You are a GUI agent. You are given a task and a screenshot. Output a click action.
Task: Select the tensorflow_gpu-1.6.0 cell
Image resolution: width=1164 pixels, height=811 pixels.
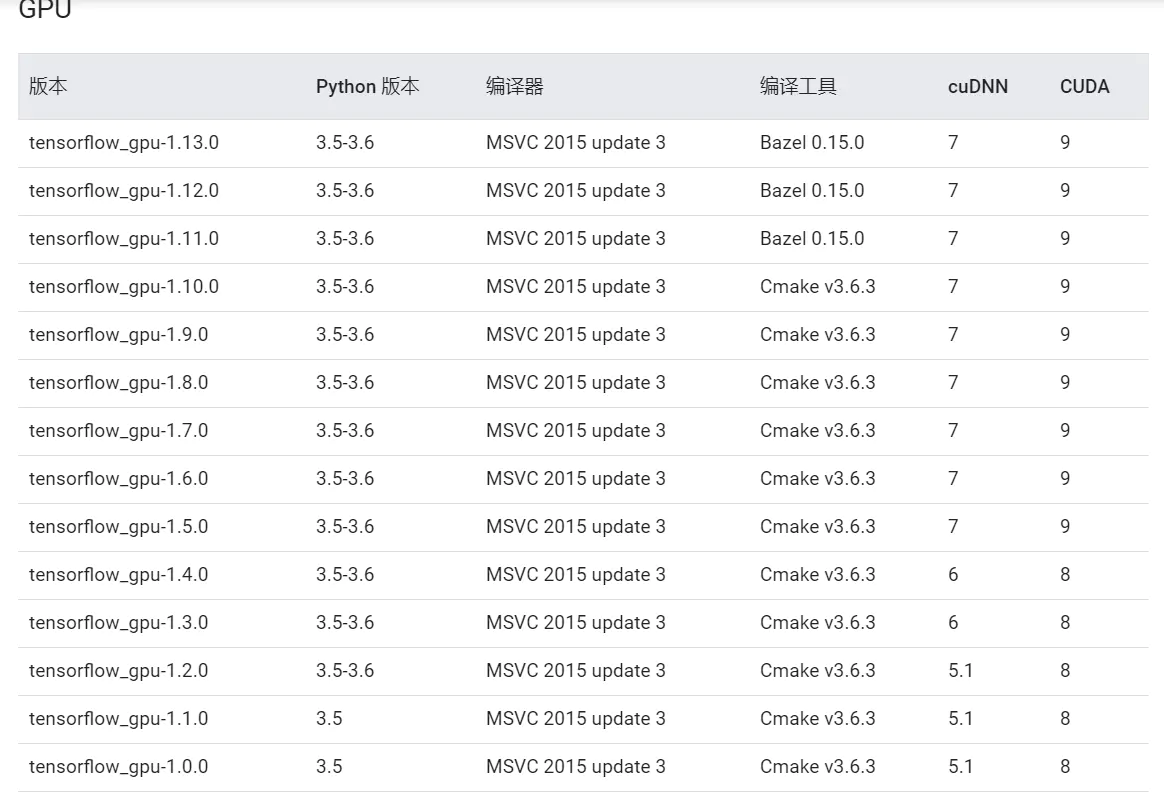(x=119, y=479)
